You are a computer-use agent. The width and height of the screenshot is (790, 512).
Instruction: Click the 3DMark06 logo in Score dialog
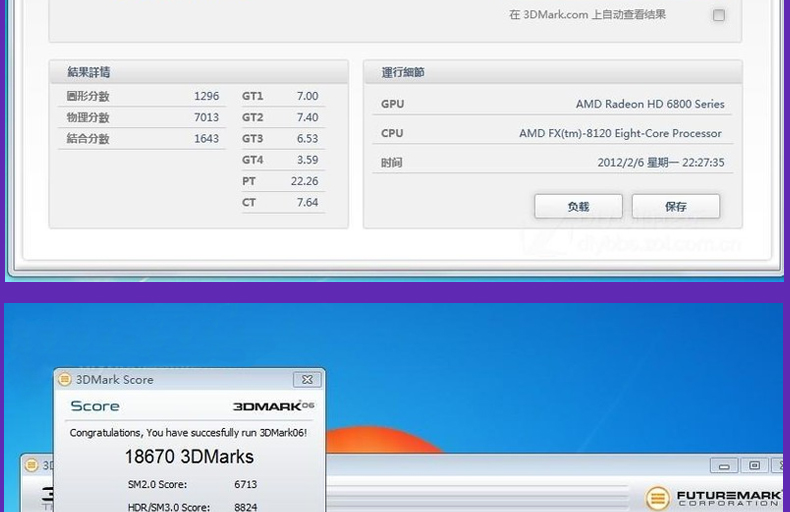click(x=273, y=406)
